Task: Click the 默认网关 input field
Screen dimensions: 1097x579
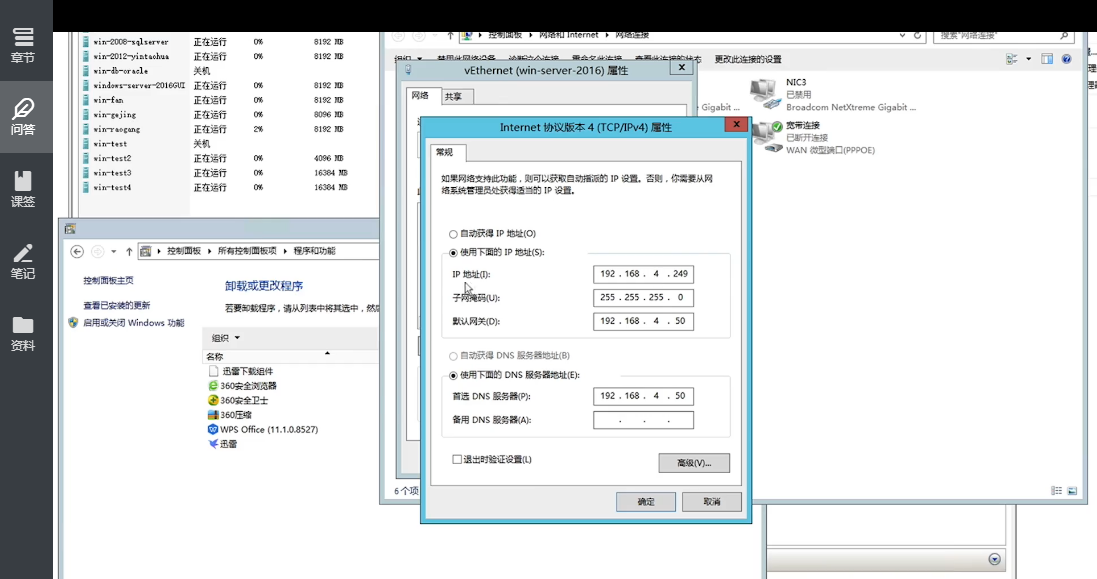Action: coord(644,322)
